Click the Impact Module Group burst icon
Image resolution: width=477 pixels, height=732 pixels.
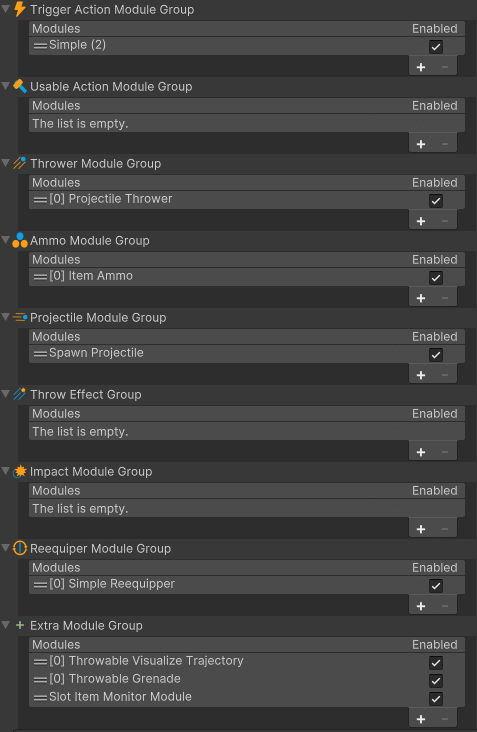[x=20, y=471]
